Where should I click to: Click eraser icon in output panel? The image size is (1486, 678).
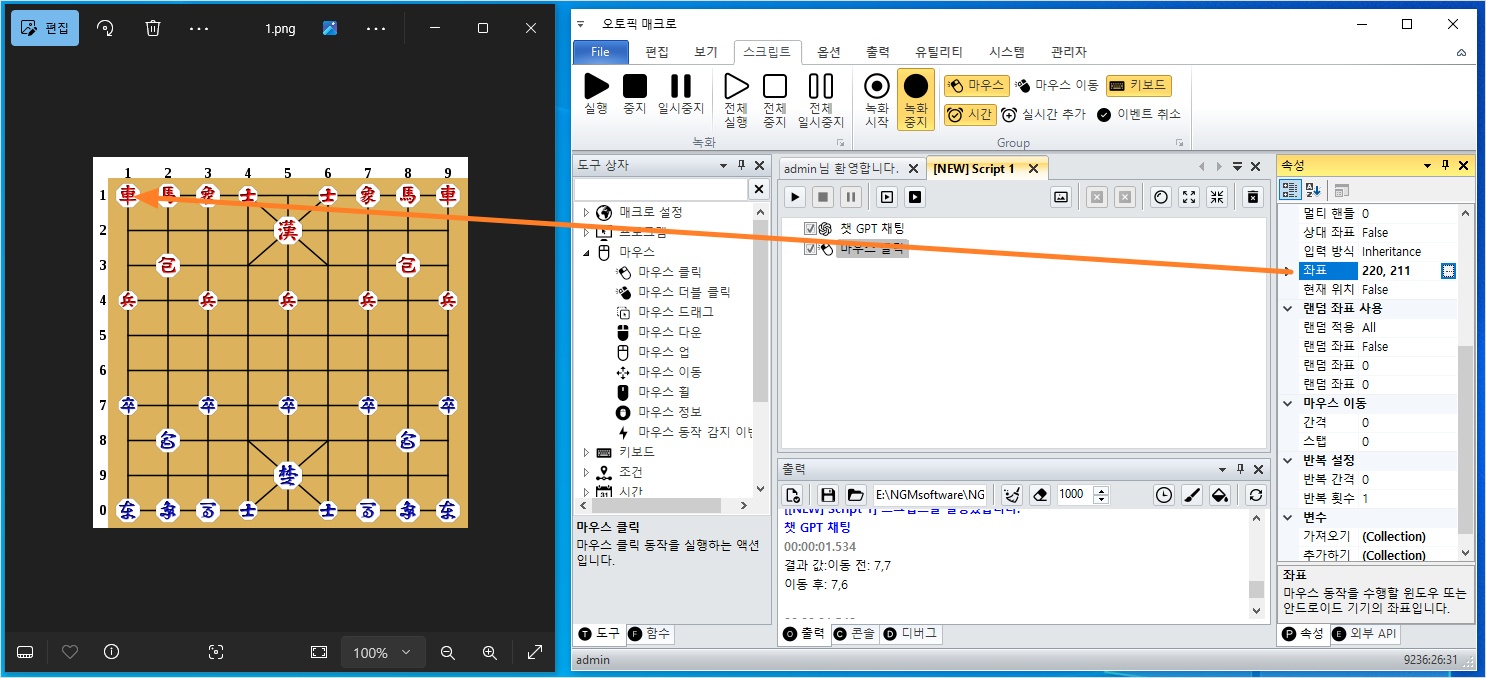point(1040,494)
